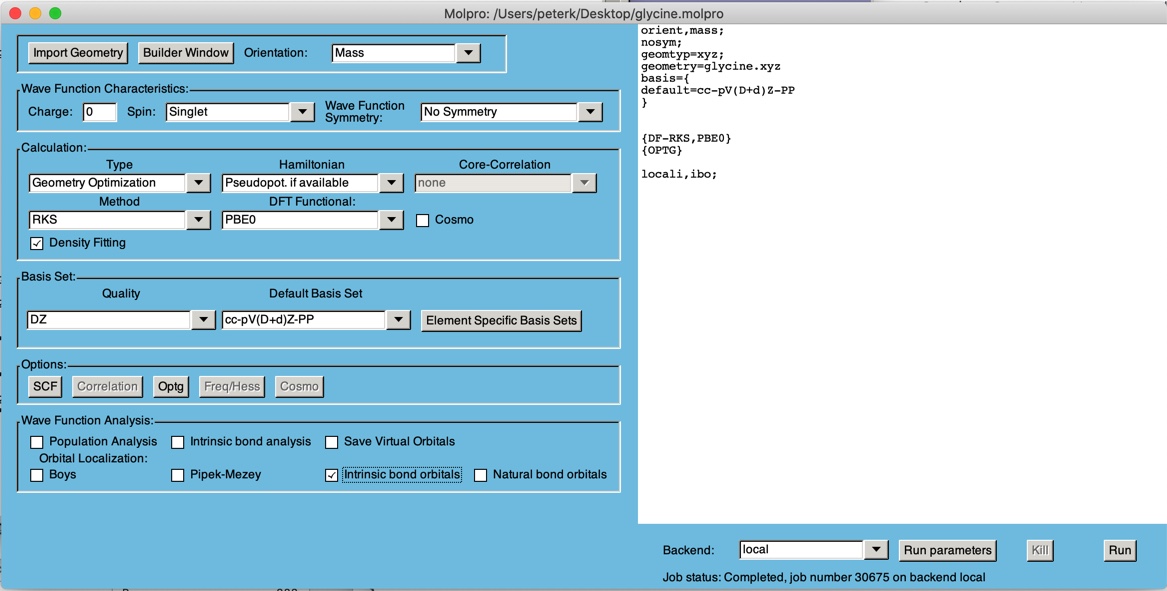Uncheck the Density Fitting checkbox
Image resolution: width=1167 pixels, height=591 pixels.
(x=37, y=243)
